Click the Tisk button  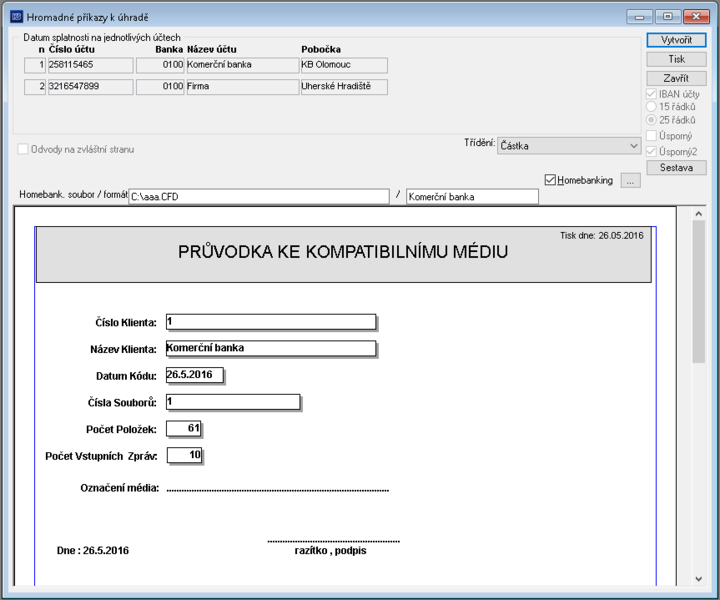click(x=676, y=59)
